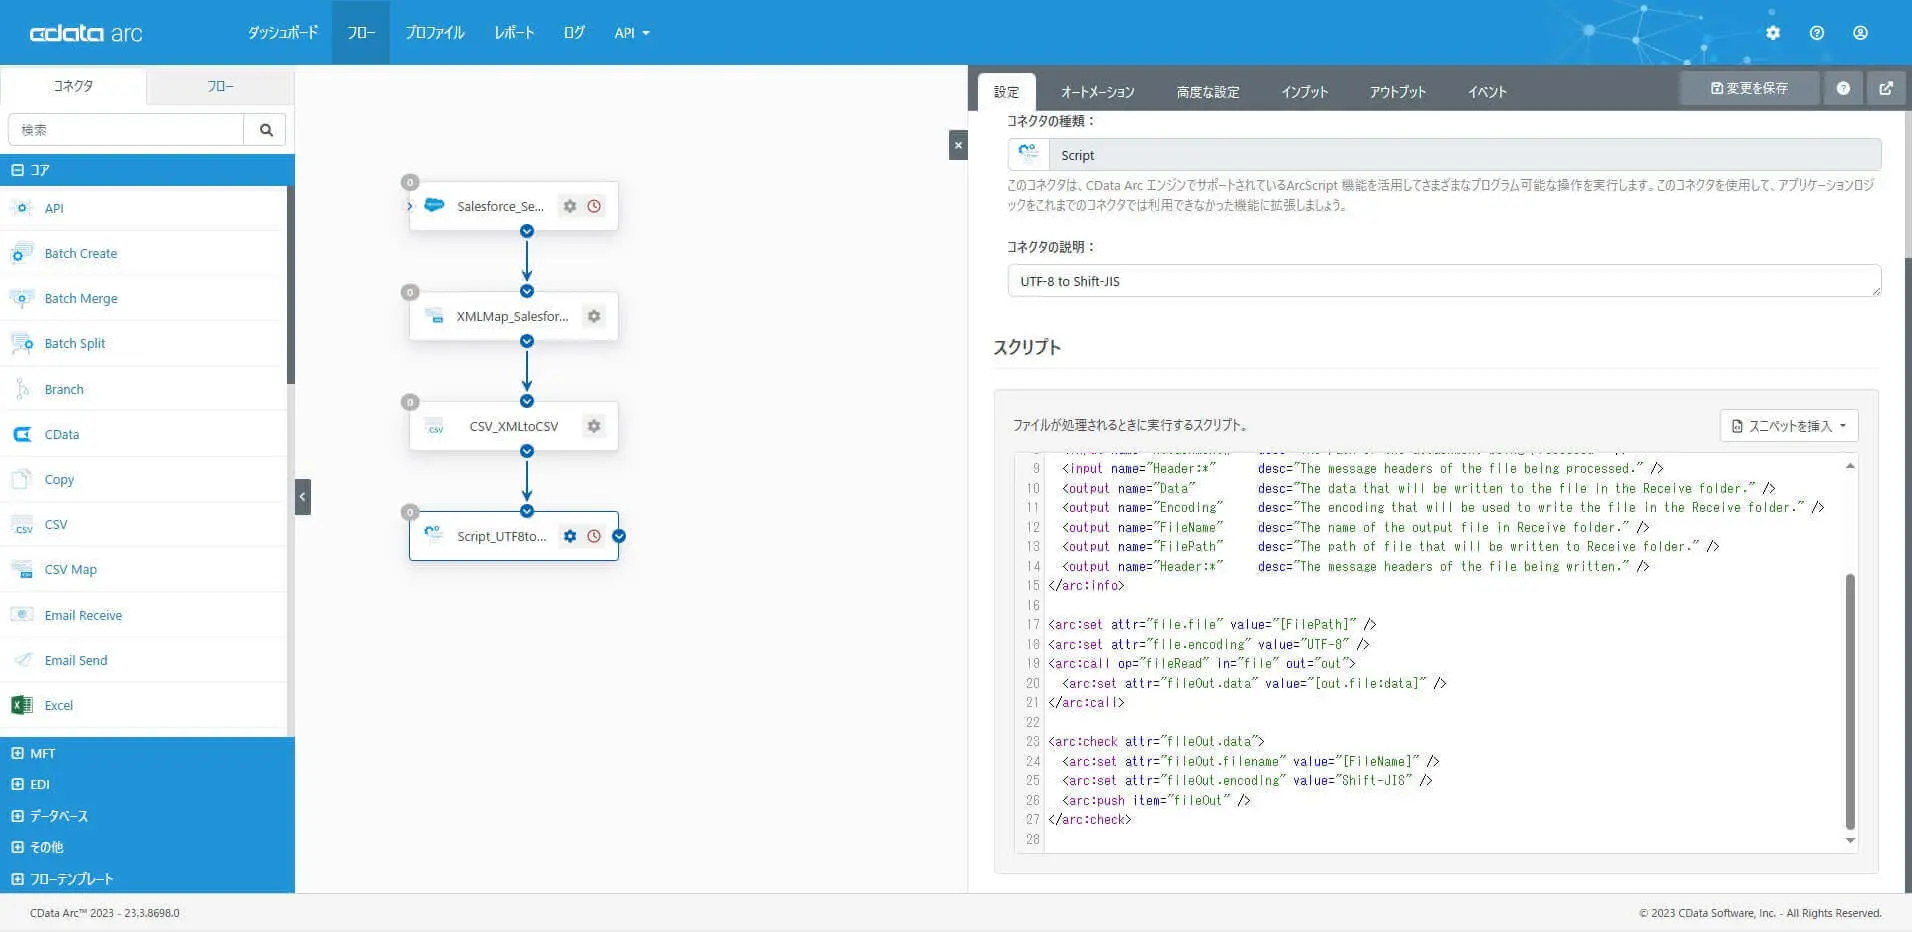
Task: Expand the データベース category section
Action: pos(147,816)
